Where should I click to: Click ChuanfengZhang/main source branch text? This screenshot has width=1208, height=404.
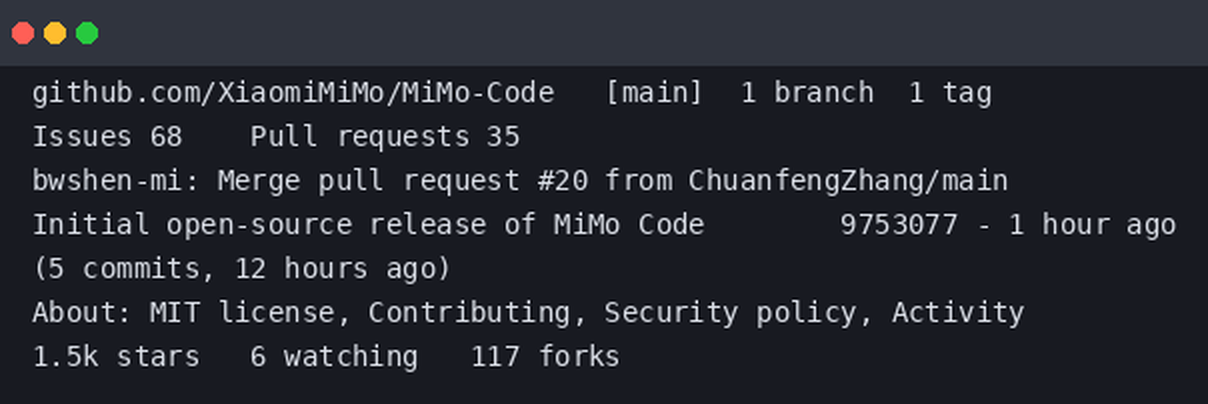tap(847, 181)
